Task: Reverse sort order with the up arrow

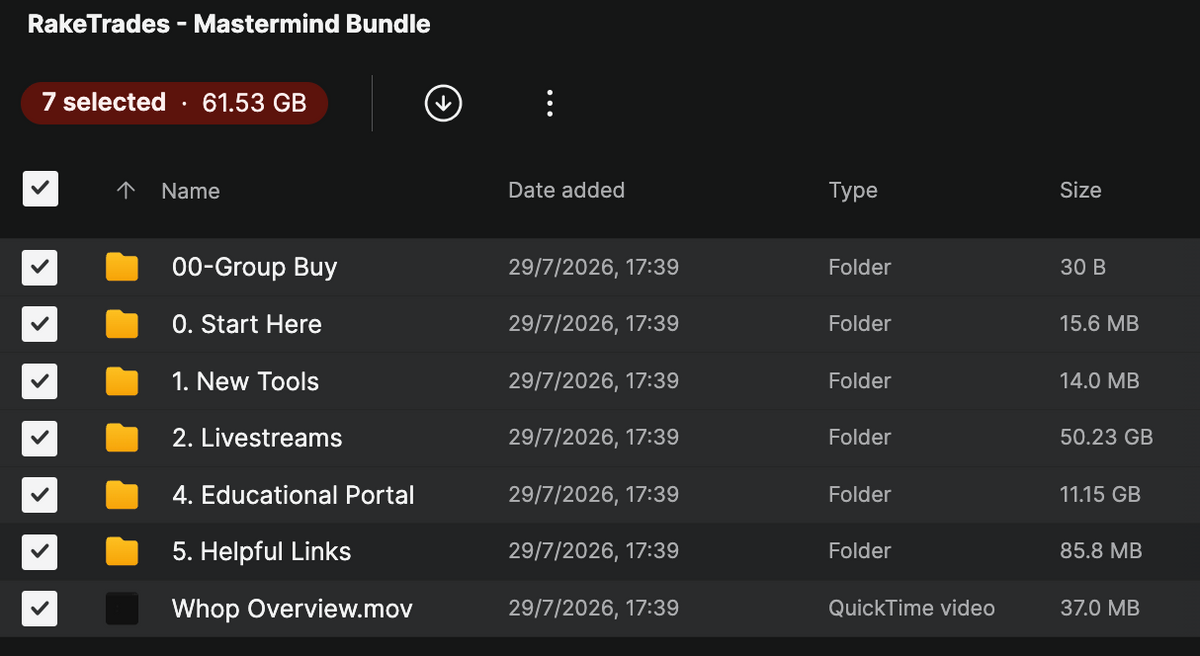Action: 125,190
